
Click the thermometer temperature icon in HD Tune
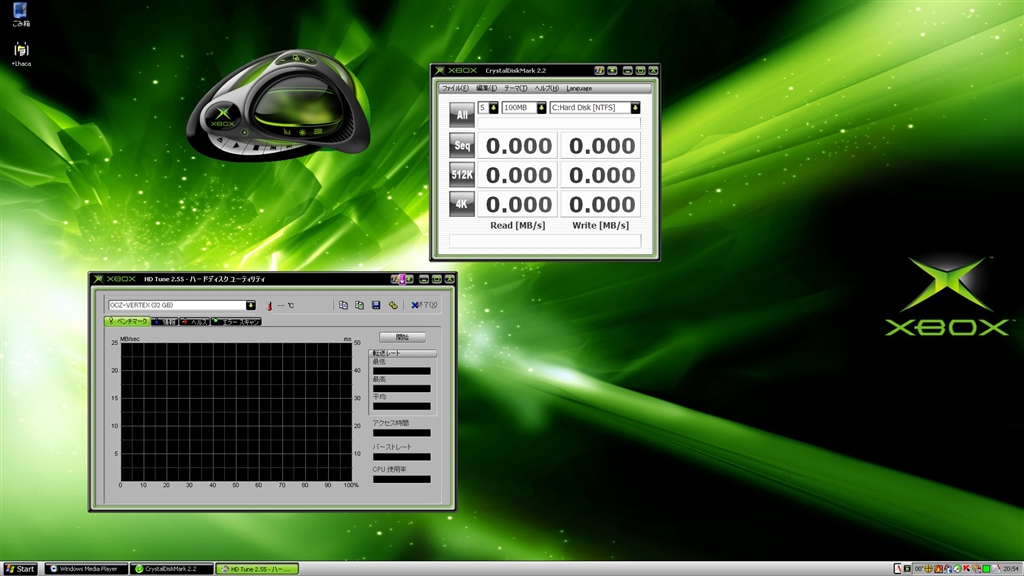(x=269, y=305)
